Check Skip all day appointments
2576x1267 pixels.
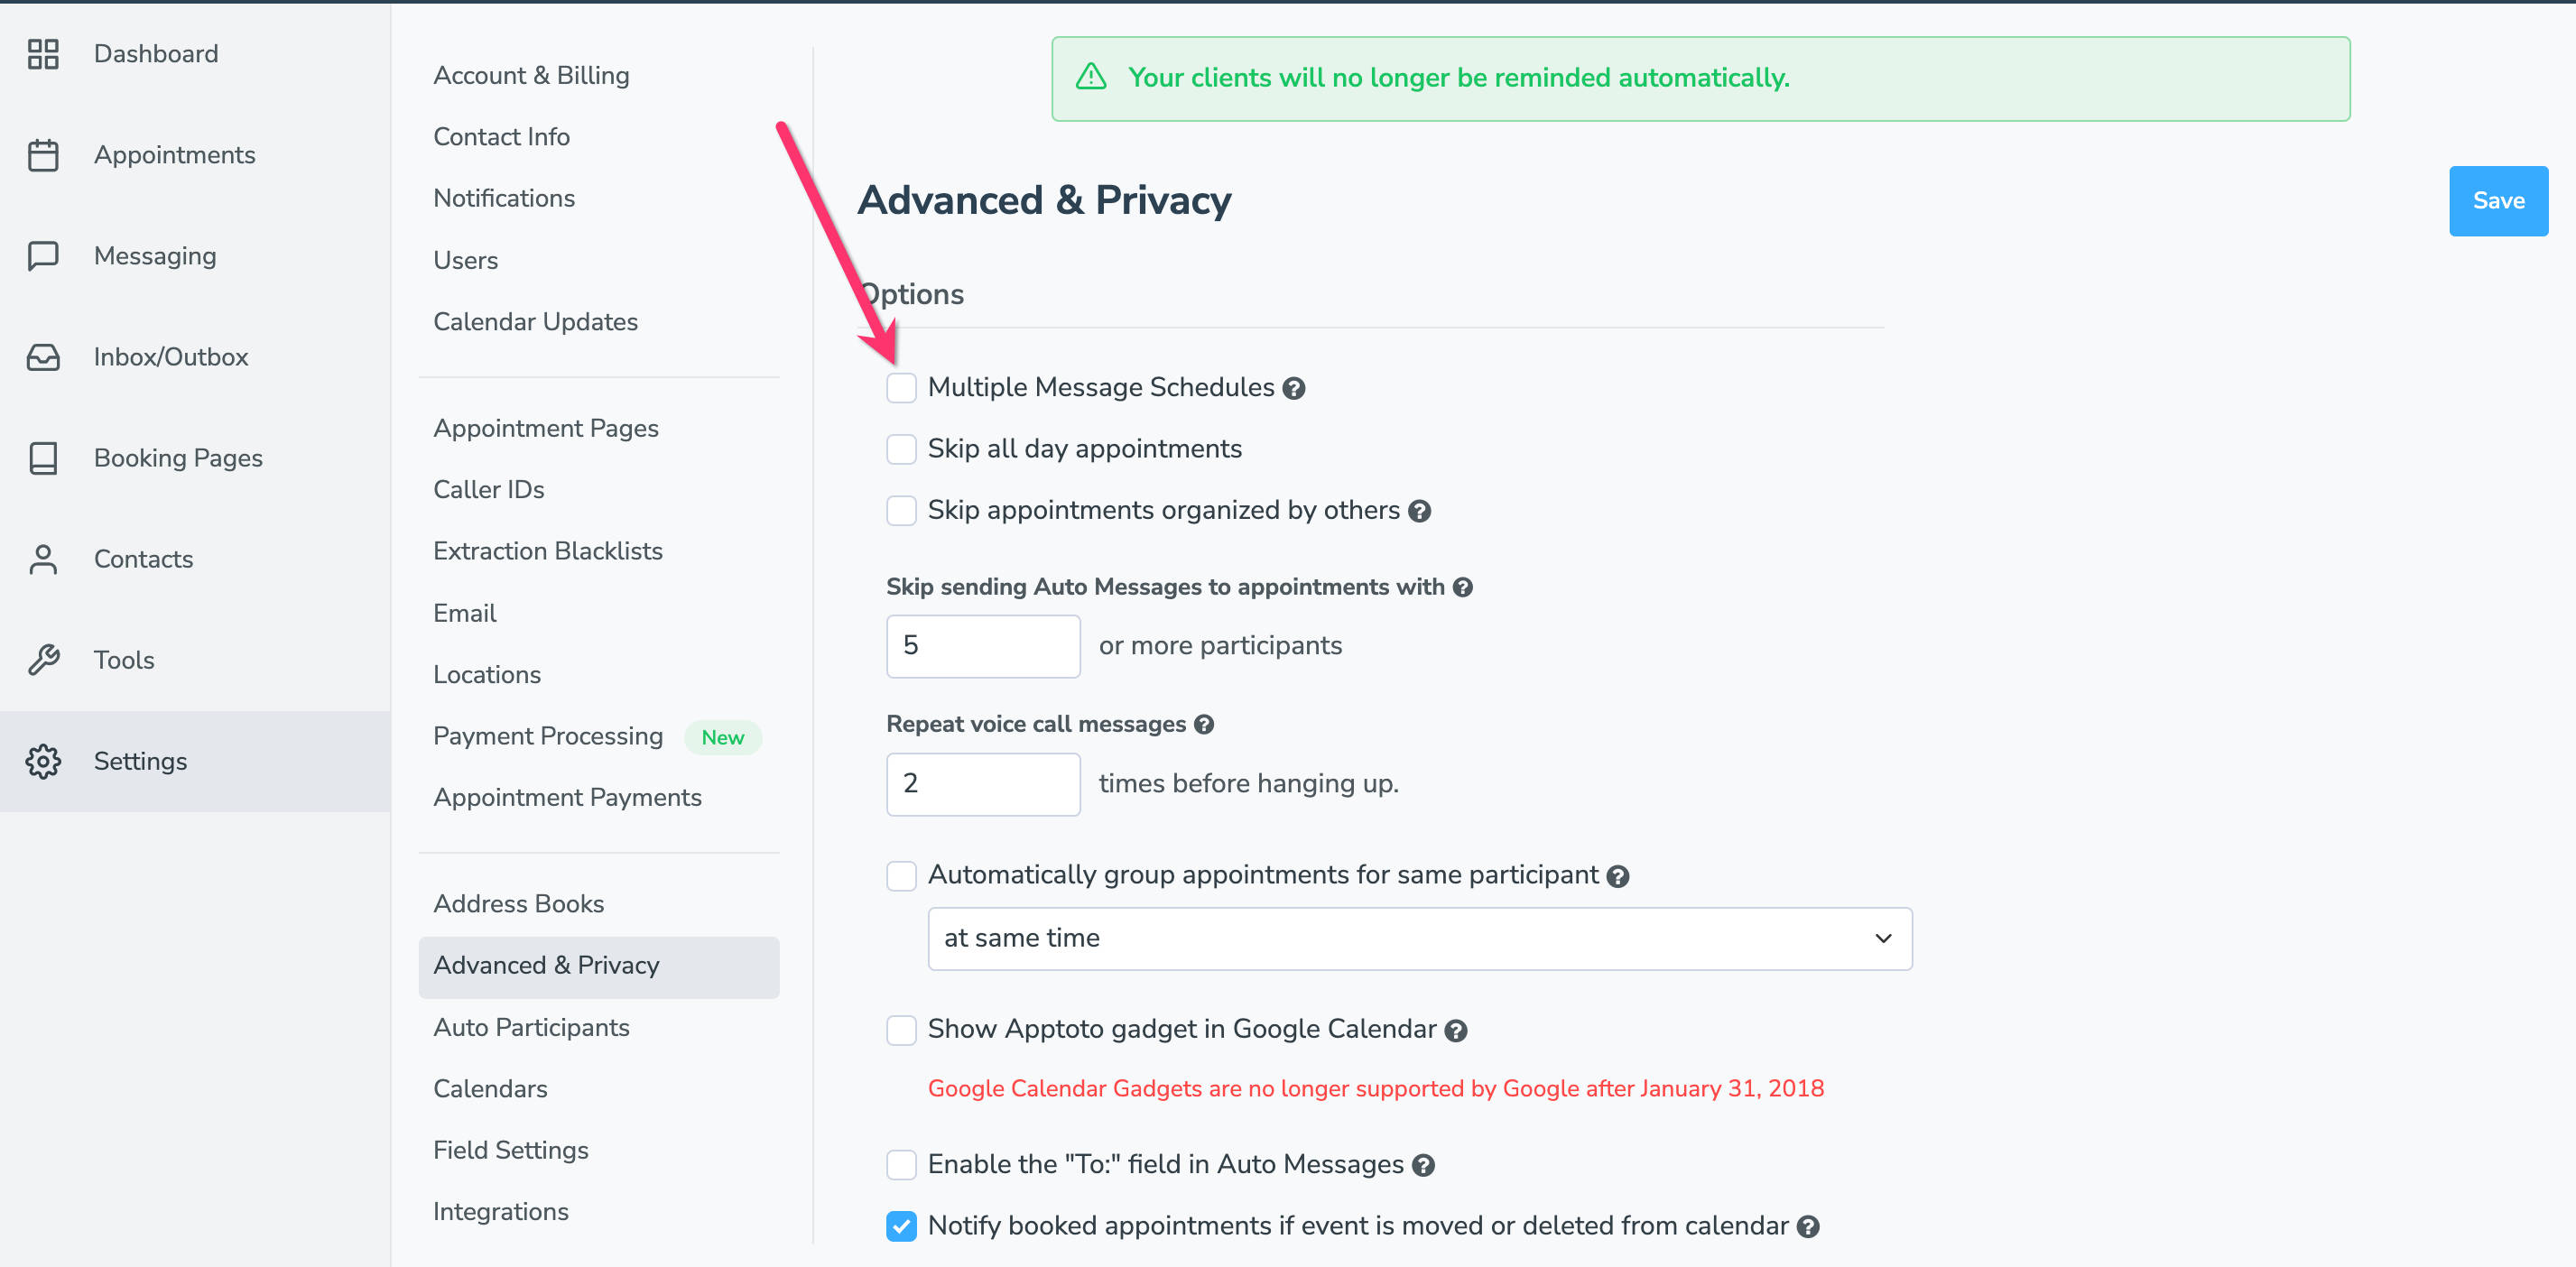[901, 449]
